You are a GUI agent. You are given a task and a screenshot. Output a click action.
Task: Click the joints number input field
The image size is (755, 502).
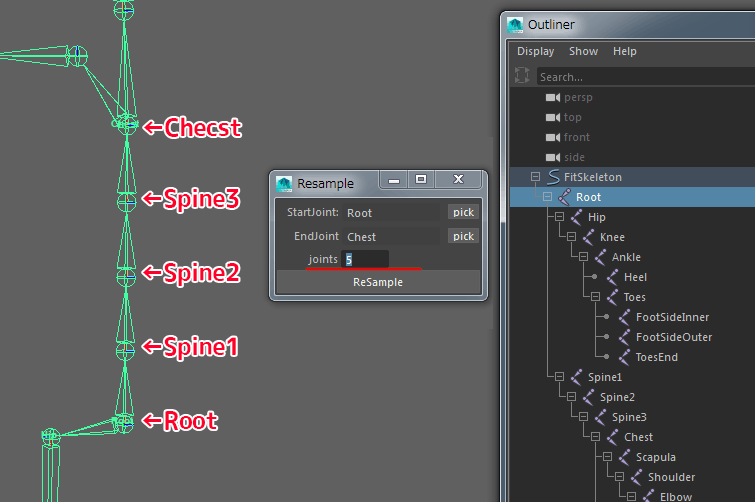coord(365,259)
